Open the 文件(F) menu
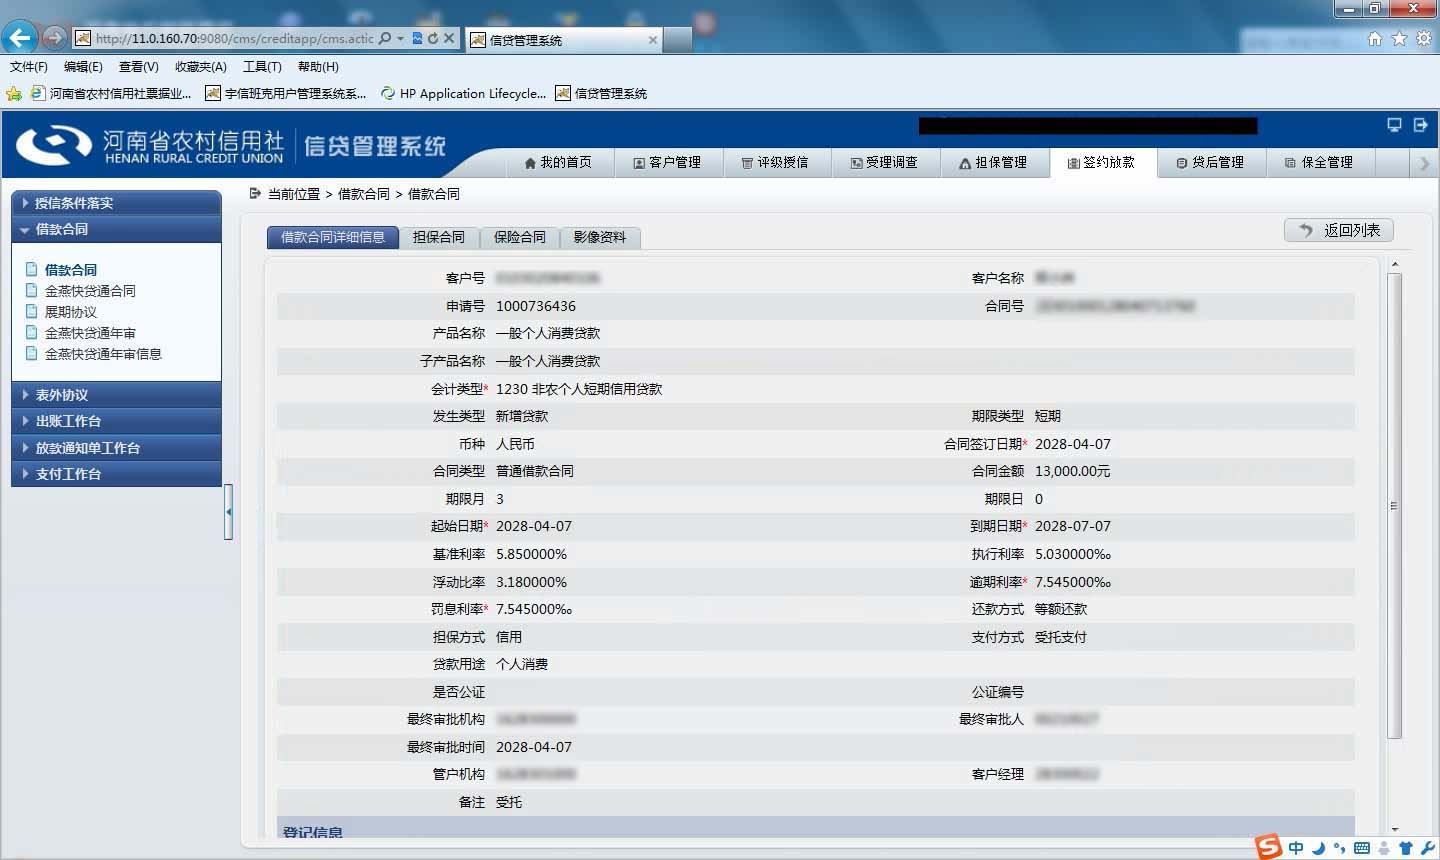Screen dimensions: 1440x860 pyautogui.click(x=29, y=67)
